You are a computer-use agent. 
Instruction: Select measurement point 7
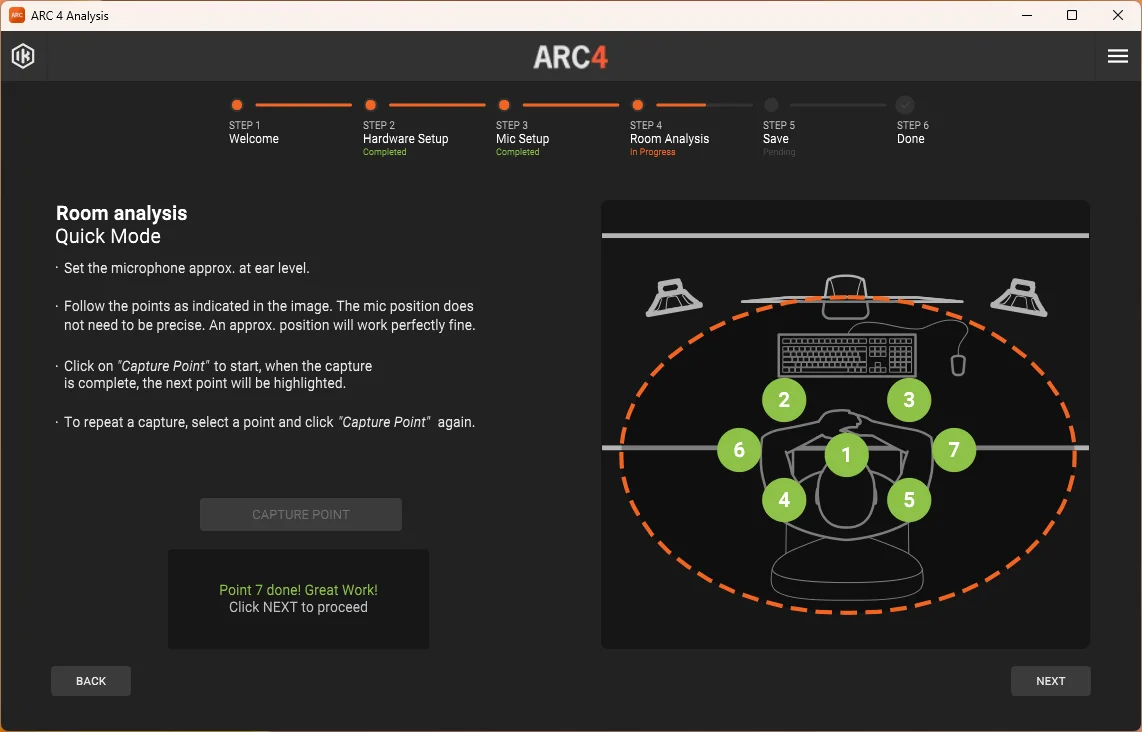954,449
